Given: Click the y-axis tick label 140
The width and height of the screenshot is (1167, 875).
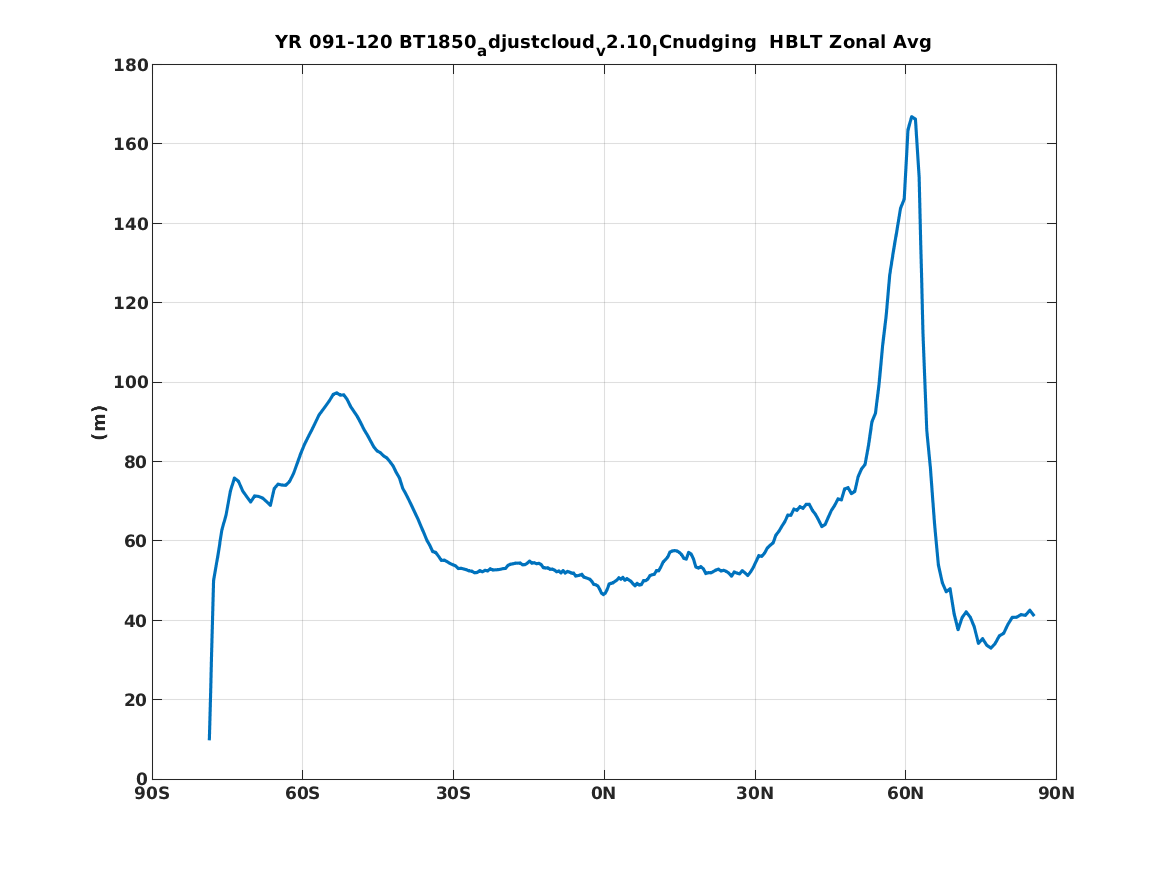Looking at the screenshot, I should tap(130, 223).
